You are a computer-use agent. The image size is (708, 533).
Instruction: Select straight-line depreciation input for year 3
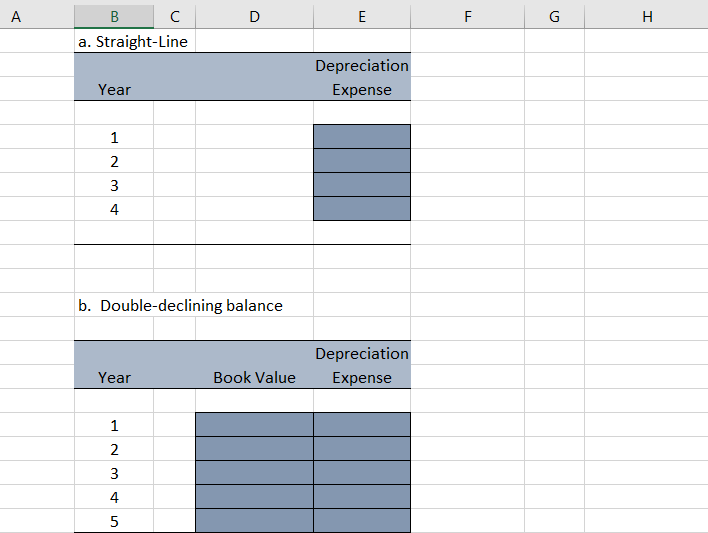coord(362,184)
